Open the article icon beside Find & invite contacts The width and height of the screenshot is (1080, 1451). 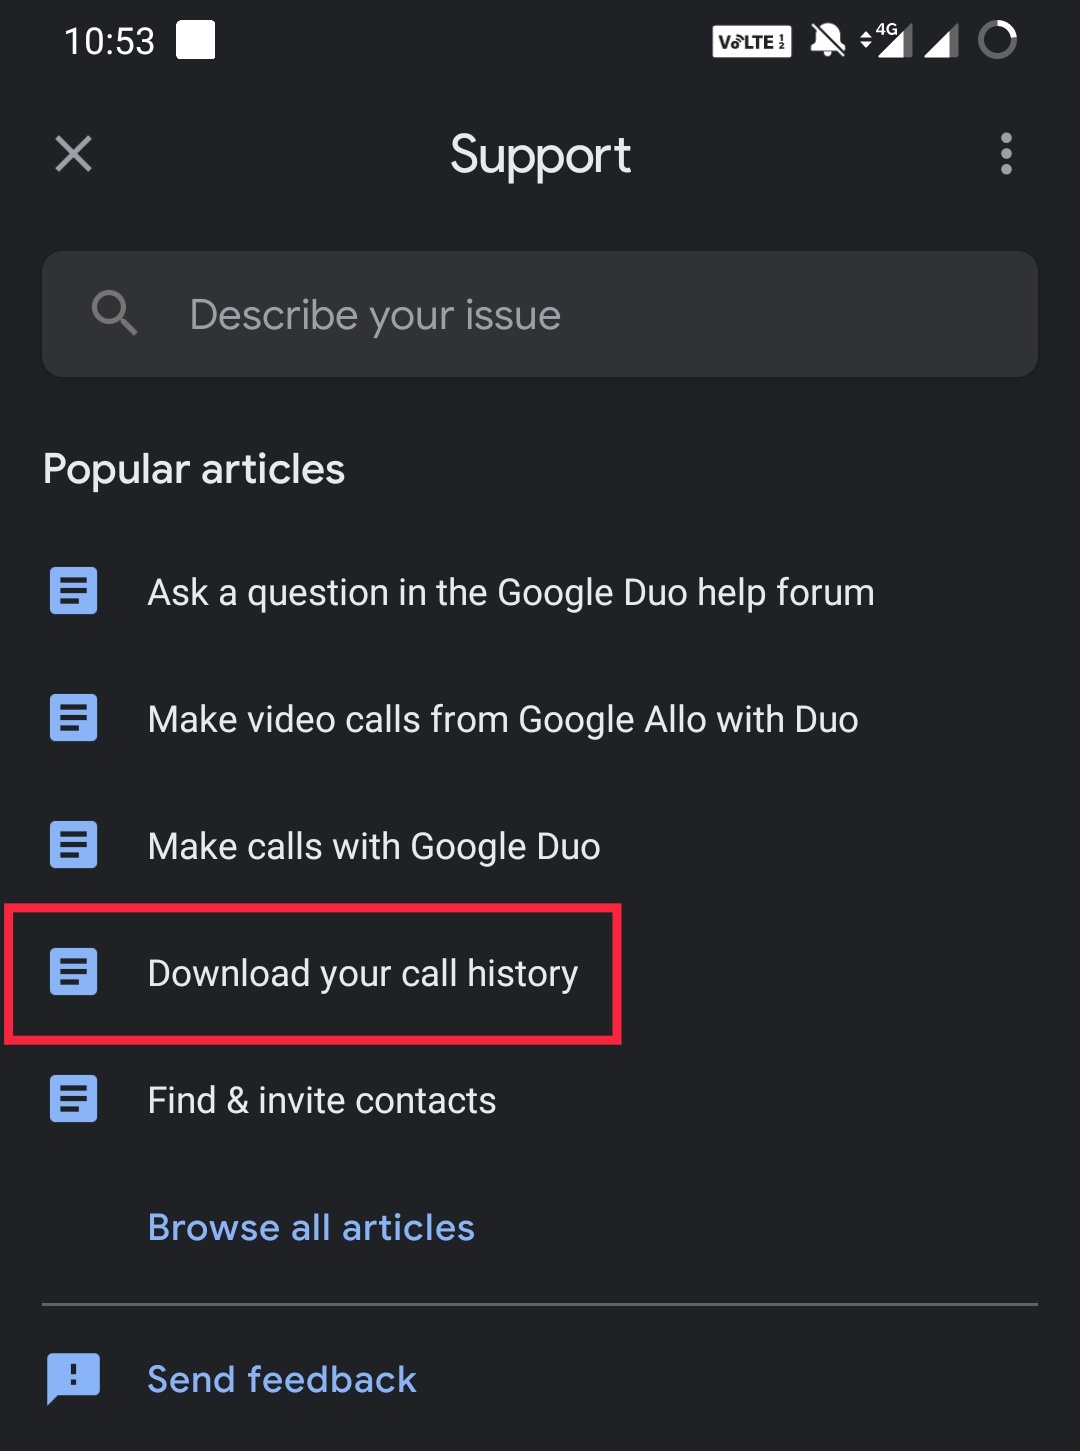pyautogui.click(x=72, y=1098)
